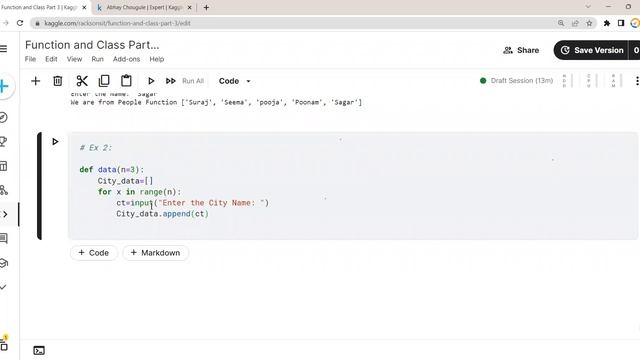The height and width of the screenshot is (360, 640).
Task: Open the Learn graduation cap sidebar icon
Action: 4,263
